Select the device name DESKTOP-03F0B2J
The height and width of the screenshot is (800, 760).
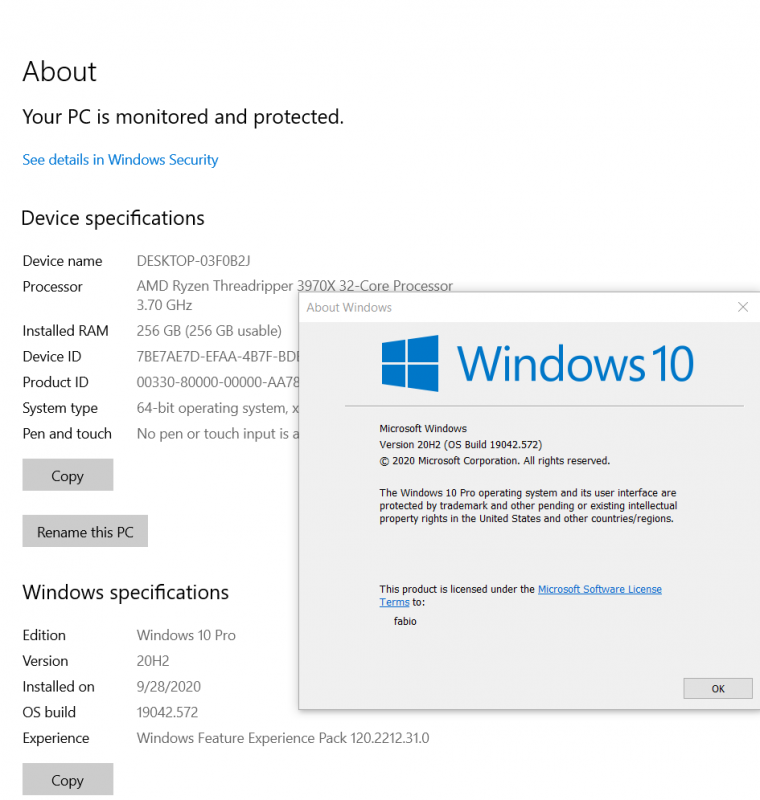point(193,261)
